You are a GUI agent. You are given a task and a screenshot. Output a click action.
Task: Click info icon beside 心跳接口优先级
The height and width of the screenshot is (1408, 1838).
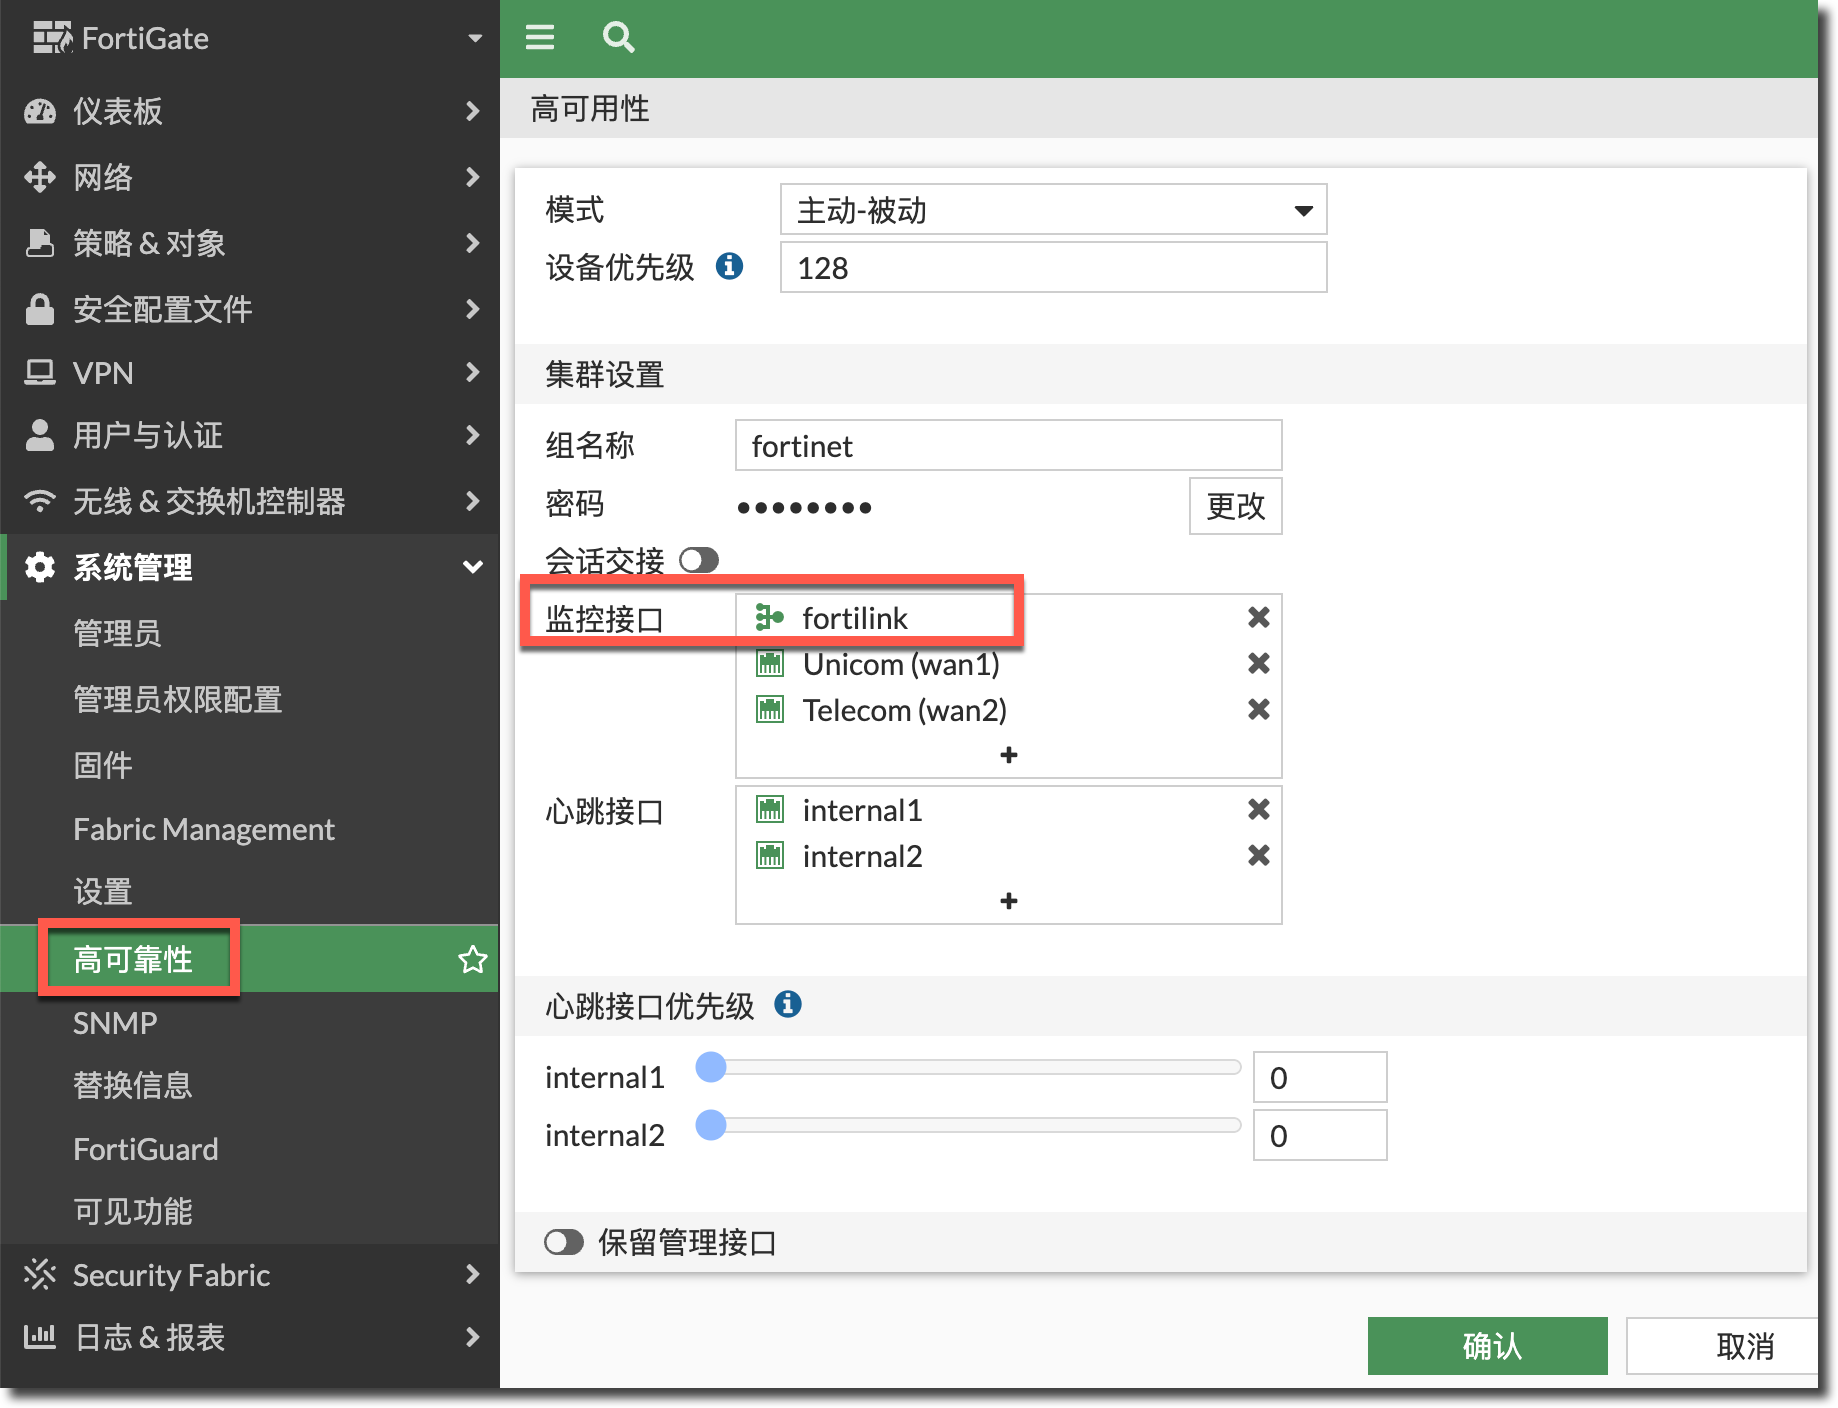pyautogui.click(x=788, y=1004)
